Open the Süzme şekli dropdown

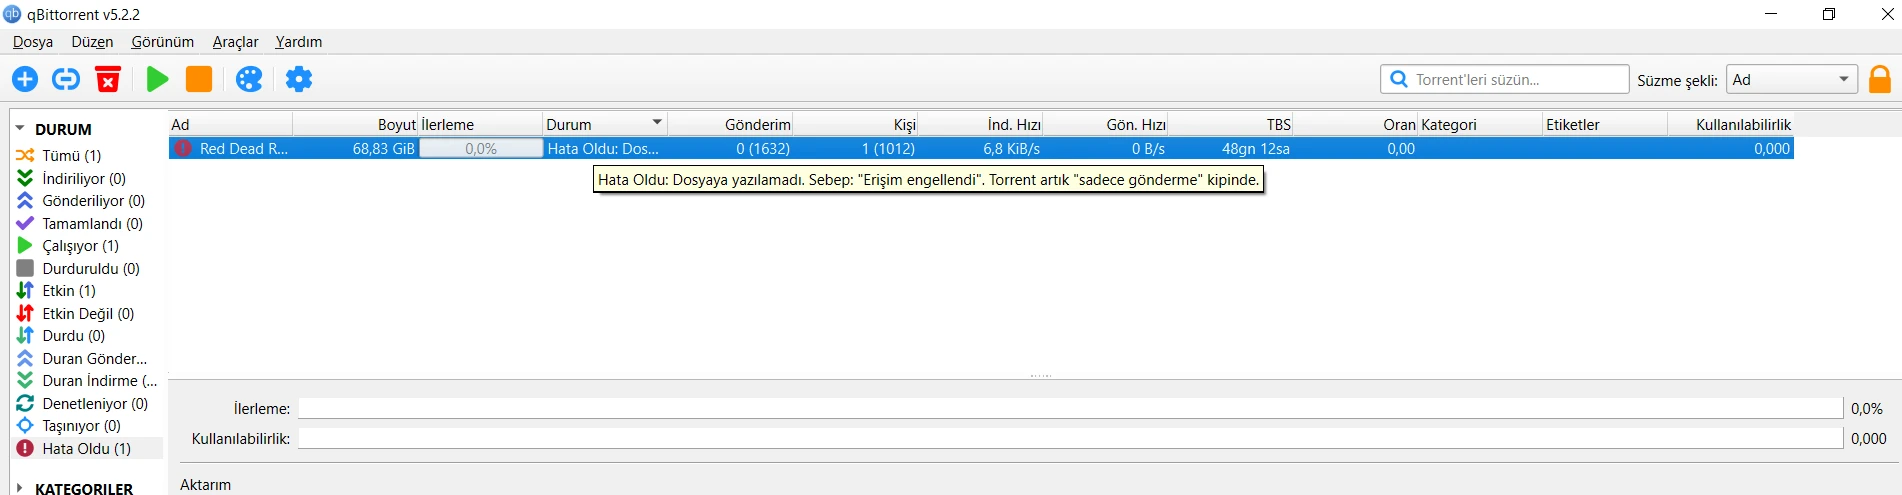tap(1791, 80)
